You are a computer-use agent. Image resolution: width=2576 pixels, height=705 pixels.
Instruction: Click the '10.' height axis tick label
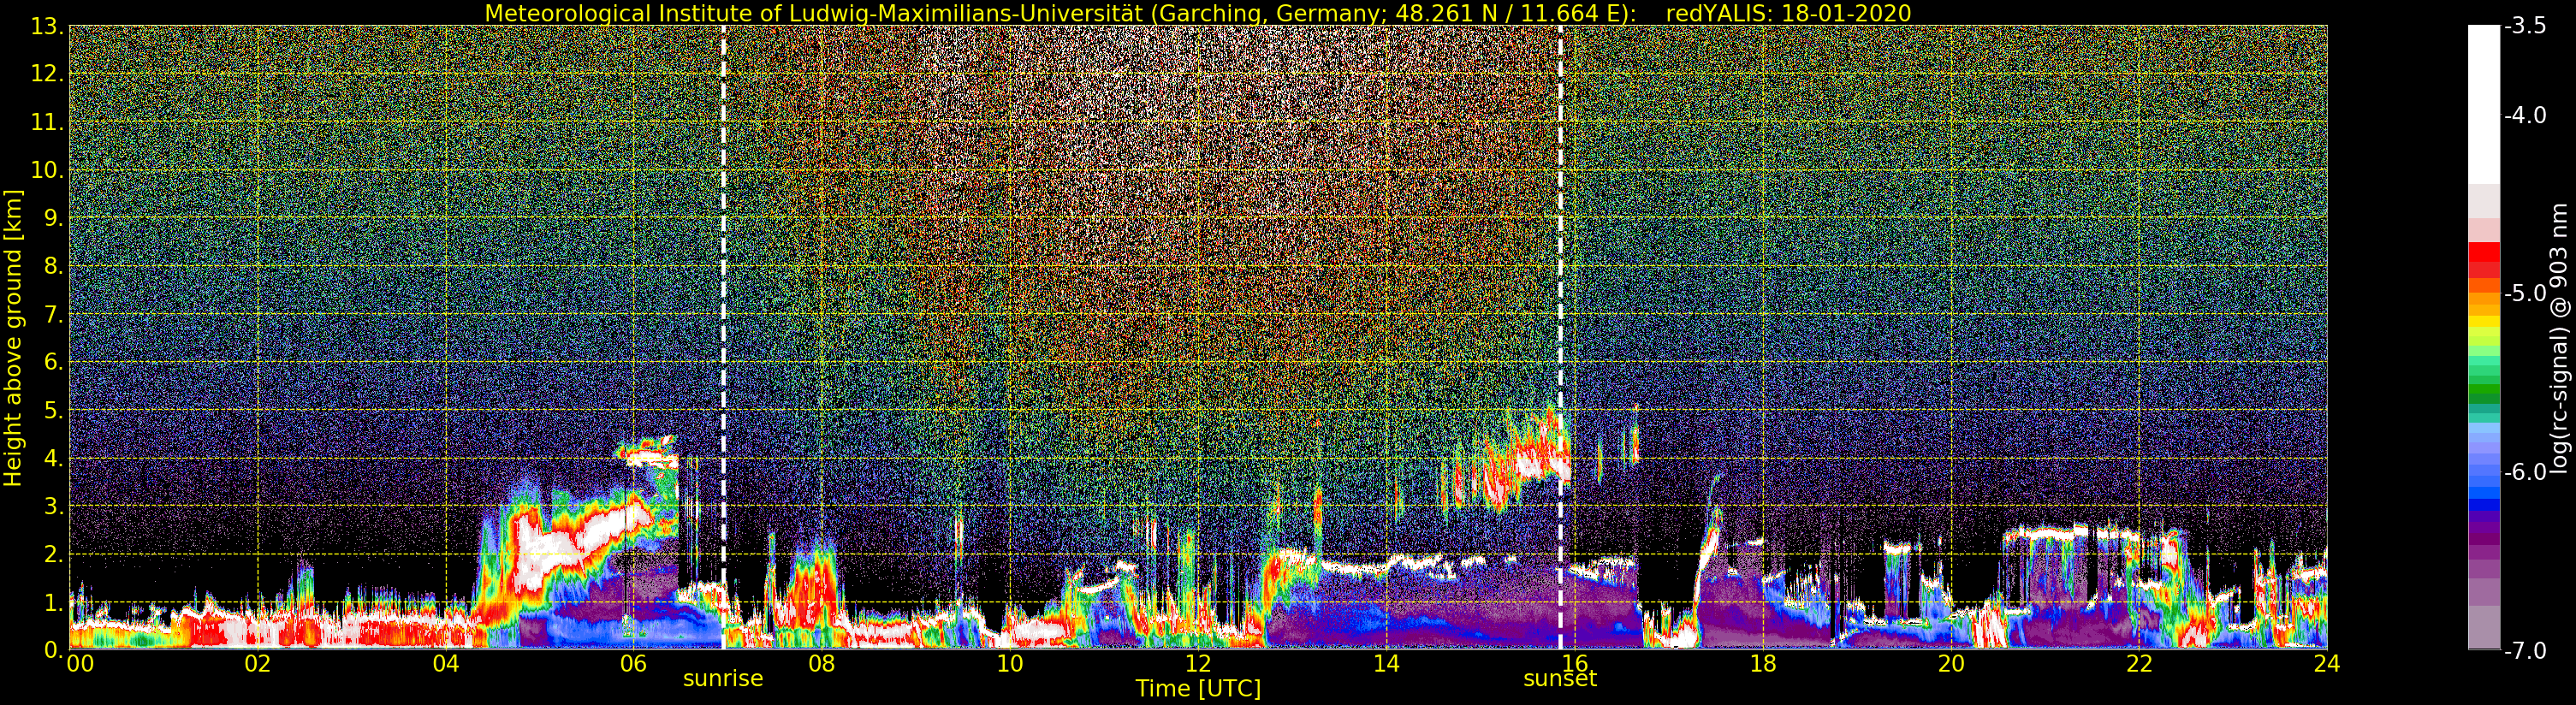tap(47, 171)
